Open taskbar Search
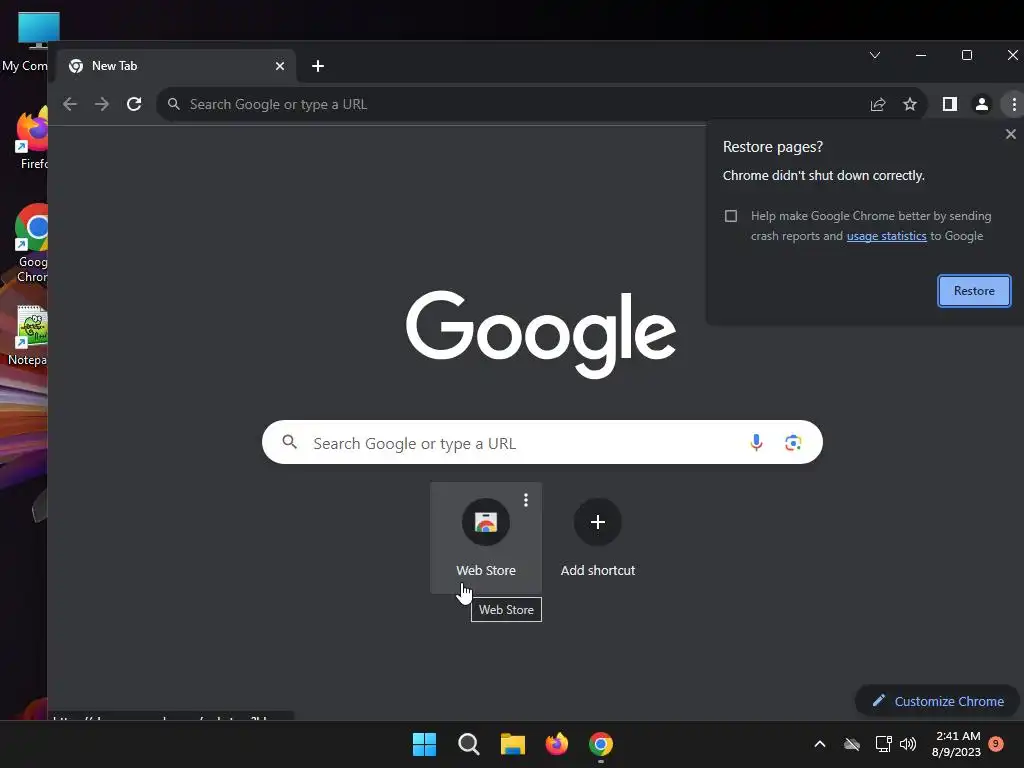This screenshot has height=768, width=1024. click(x=468, y=744)
